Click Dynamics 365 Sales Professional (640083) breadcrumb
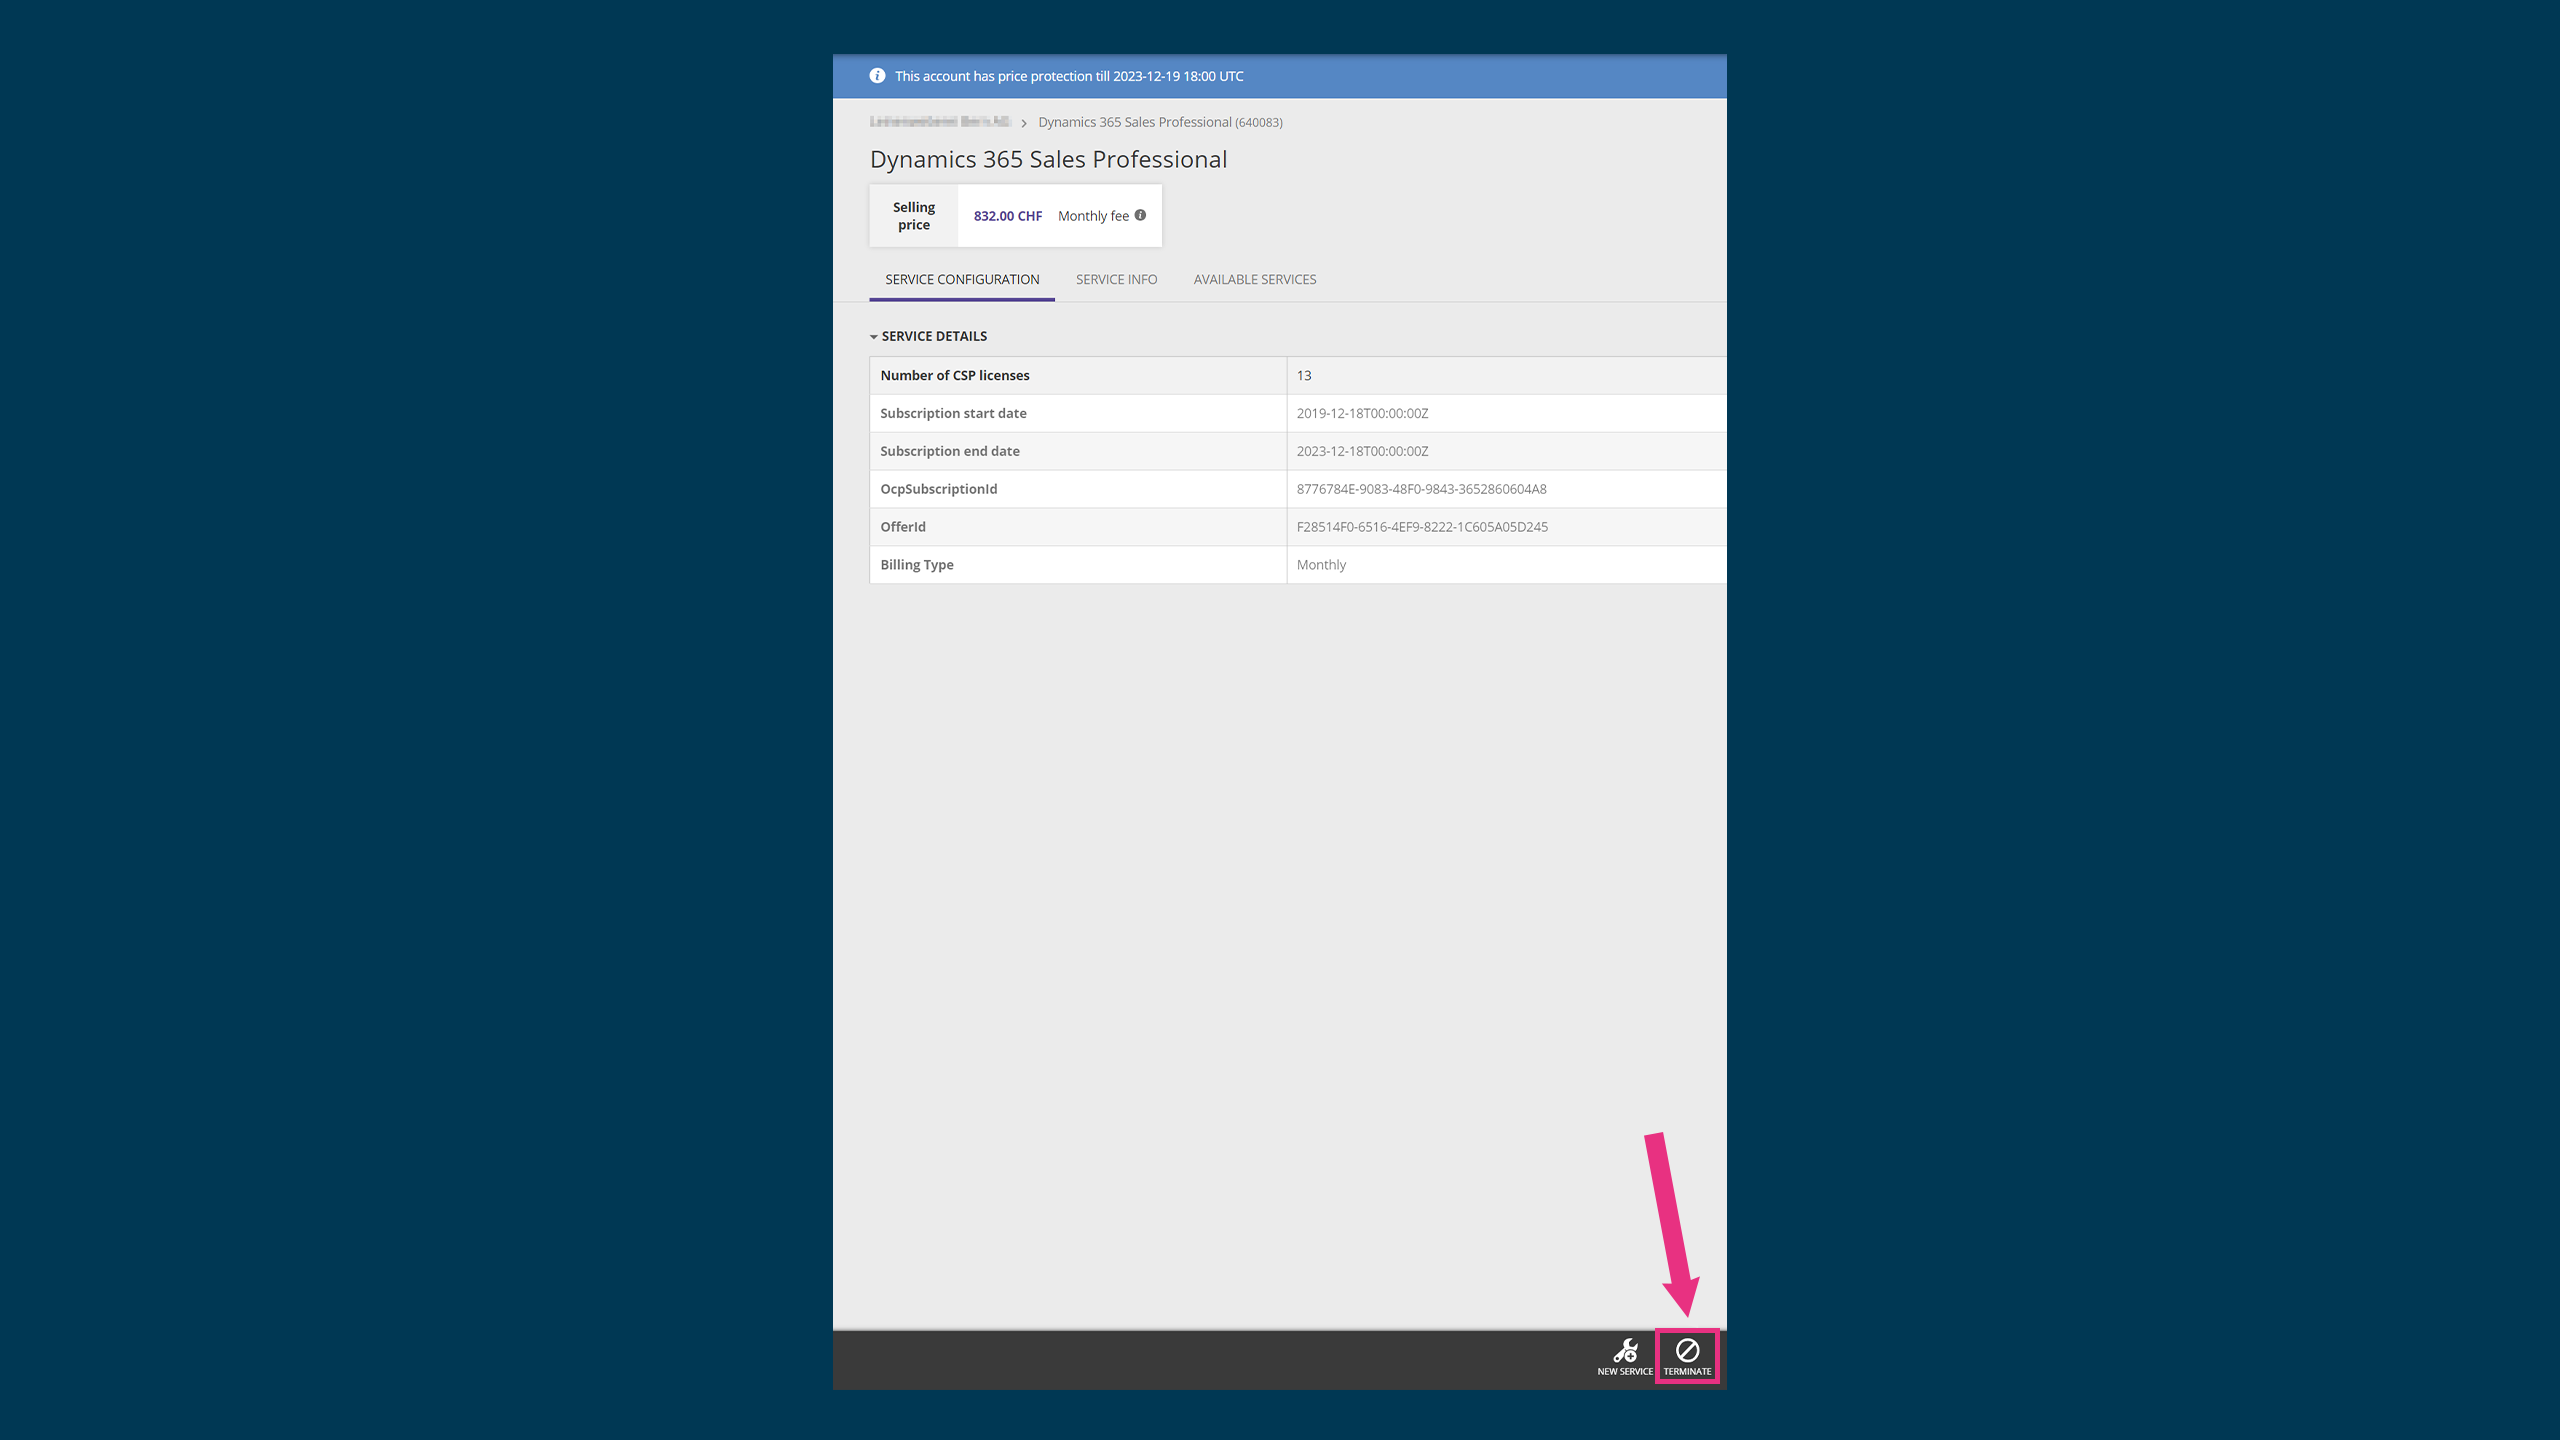Screen dimensions: 2560x1440 [1159, 122]
